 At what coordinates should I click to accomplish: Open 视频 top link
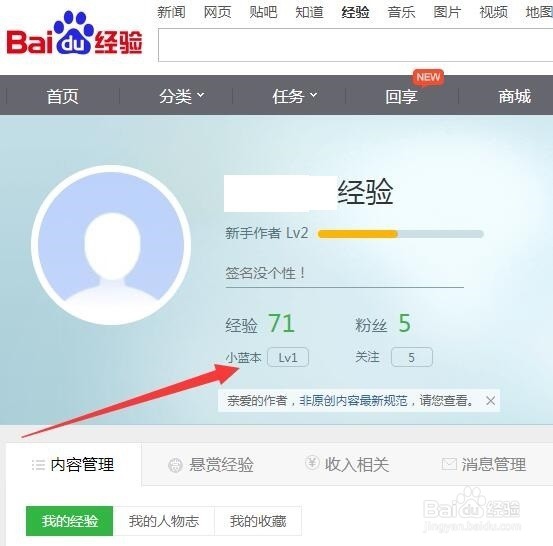point(493,12)
